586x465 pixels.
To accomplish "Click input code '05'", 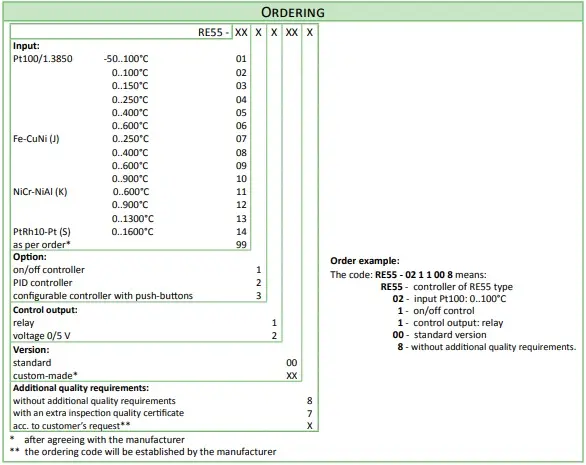I will click(241, 113).
